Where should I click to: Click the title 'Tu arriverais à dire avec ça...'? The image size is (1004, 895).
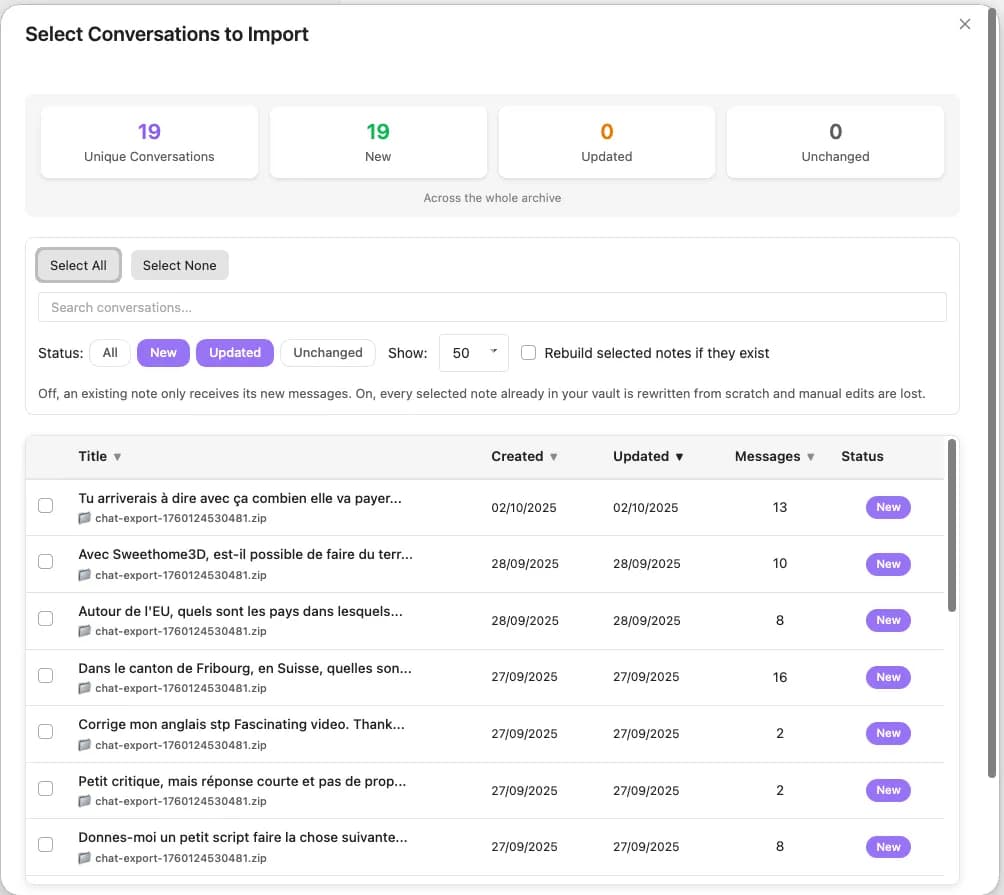pyautogui.click(x=240, y=498)
